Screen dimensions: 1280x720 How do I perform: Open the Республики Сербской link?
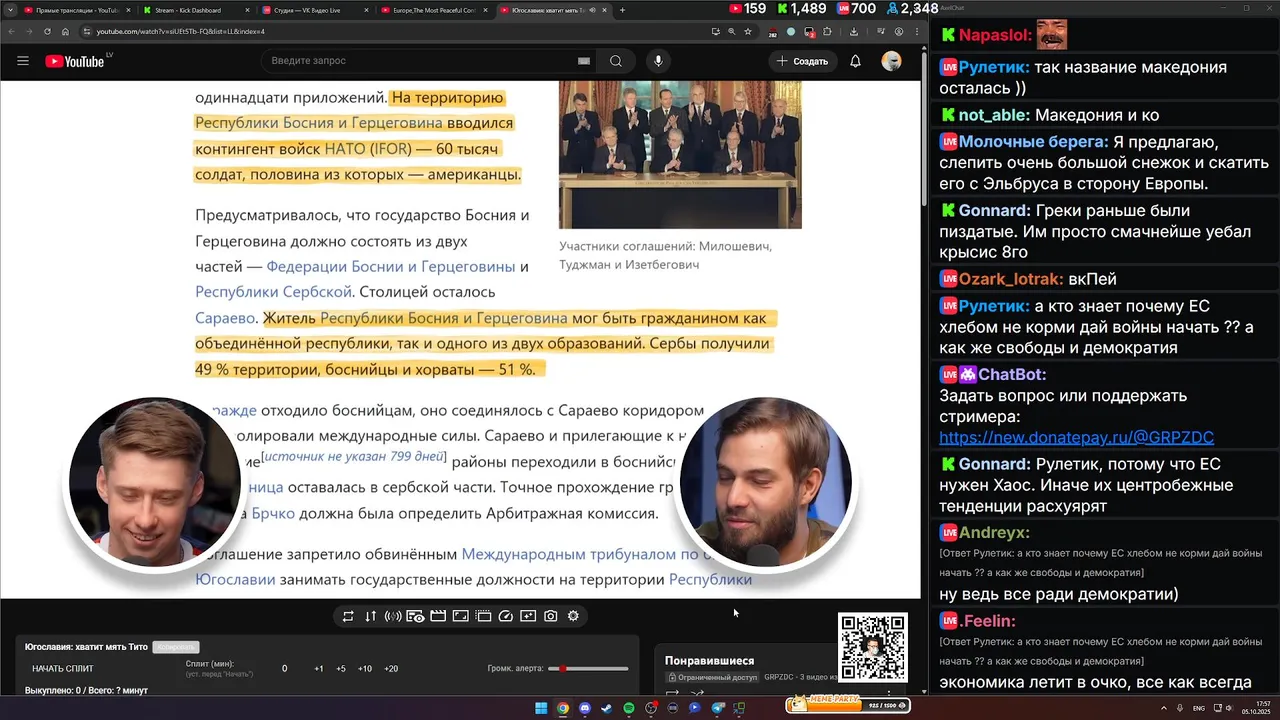click(273, 292)
